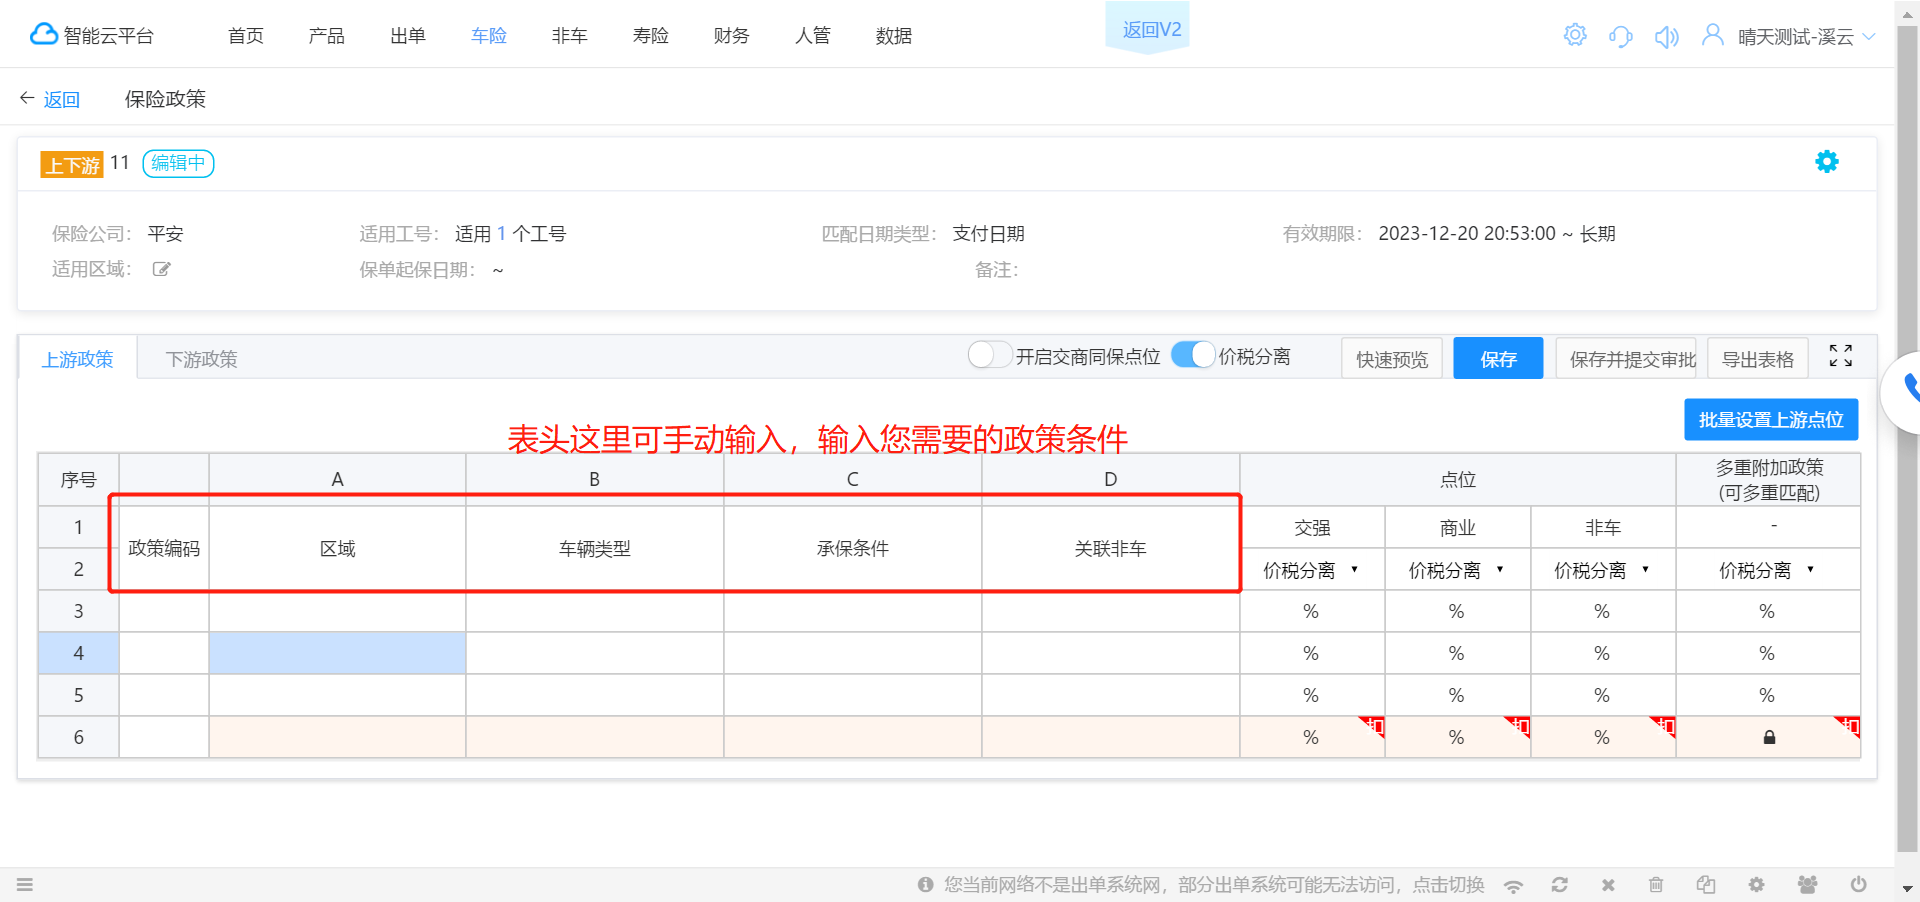This screenshot has height=902, width=1920.
Task: Click the people group icon in status bar
Action: point(1807,885)
